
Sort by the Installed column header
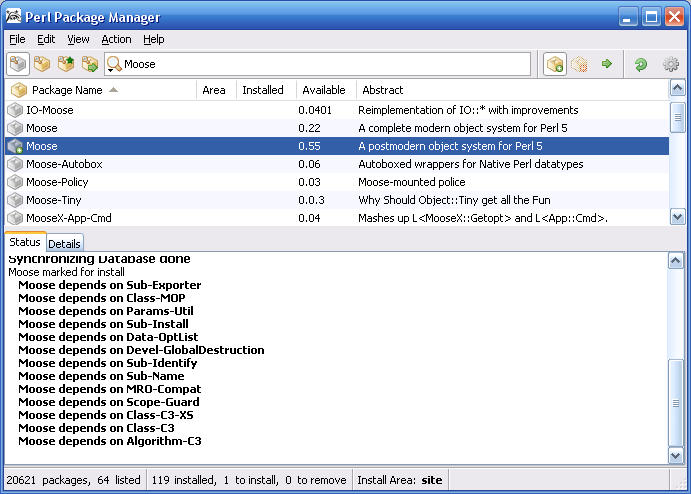tap(266, 90)
